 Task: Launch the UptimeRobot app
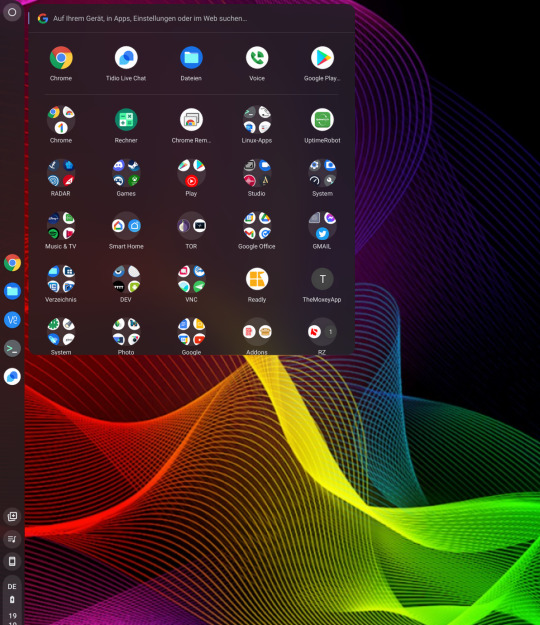pyautogui.click(x=322, y=120)
